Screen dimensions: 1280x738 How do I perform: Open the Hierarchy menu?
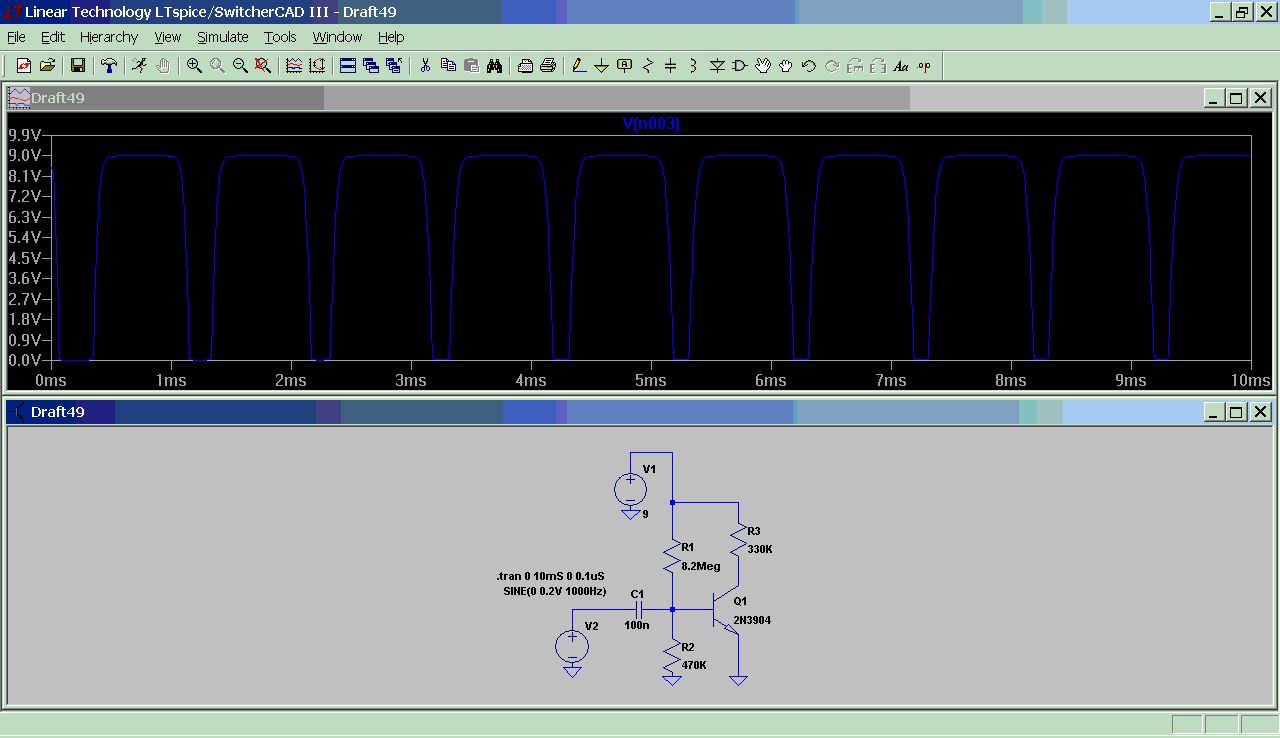click(x=109, y=37)
